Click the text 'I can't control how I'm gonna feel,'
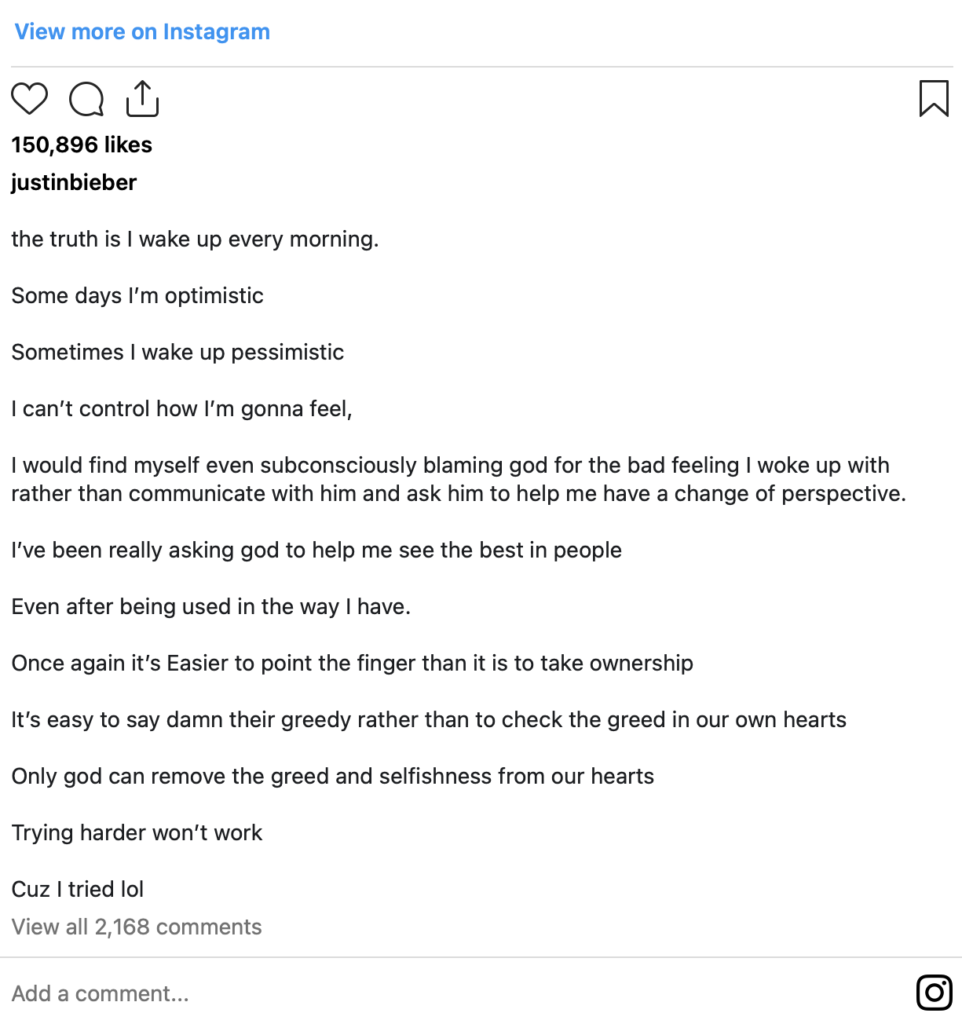Viewport: 962px width, 1024px height. 182,409
